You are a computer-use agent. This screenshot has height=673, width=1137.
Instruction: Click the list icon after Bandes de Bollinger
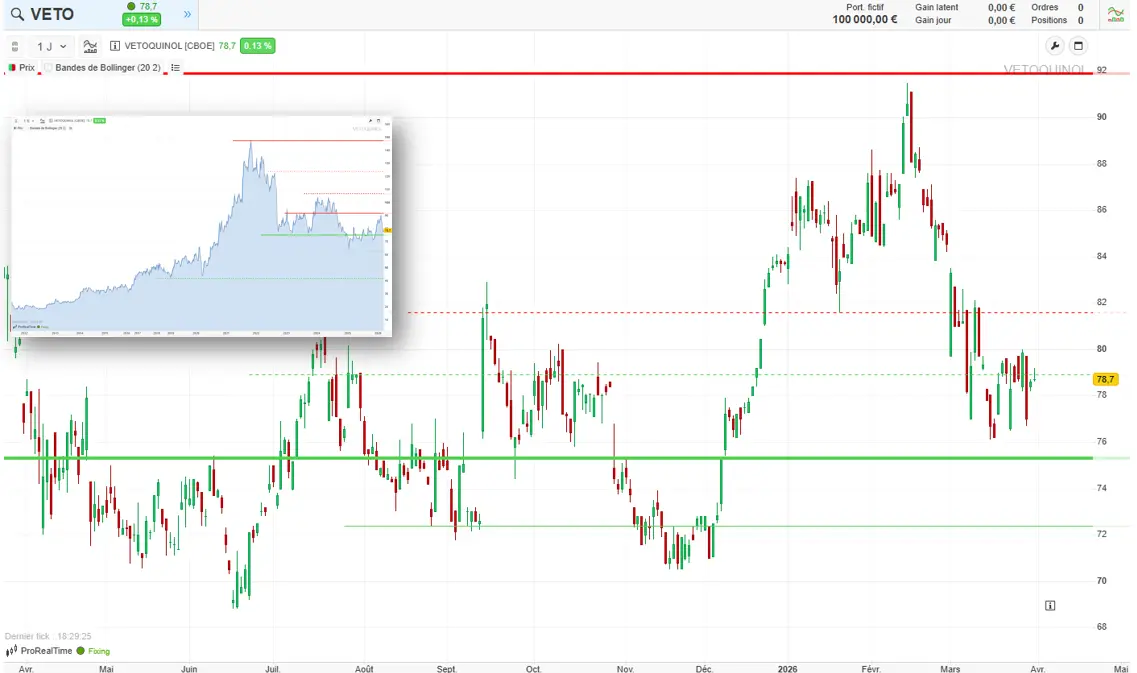click(x=175, y=67)
